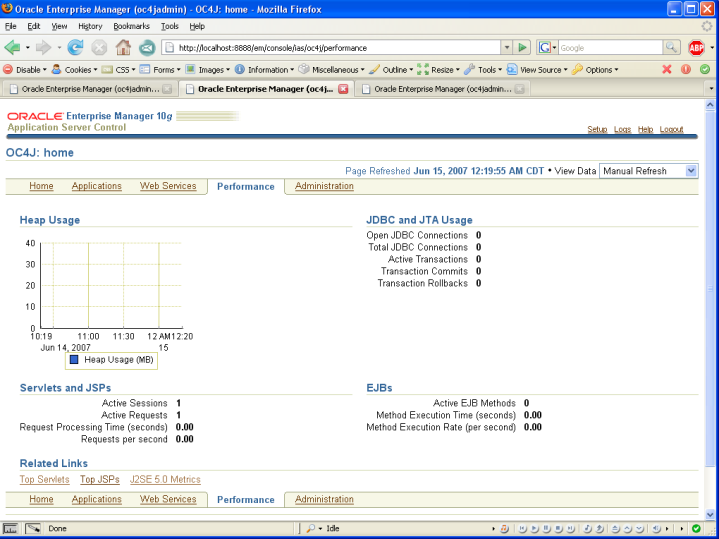Close the active Oracle Enterprise Manager tab

coord(343,89)
